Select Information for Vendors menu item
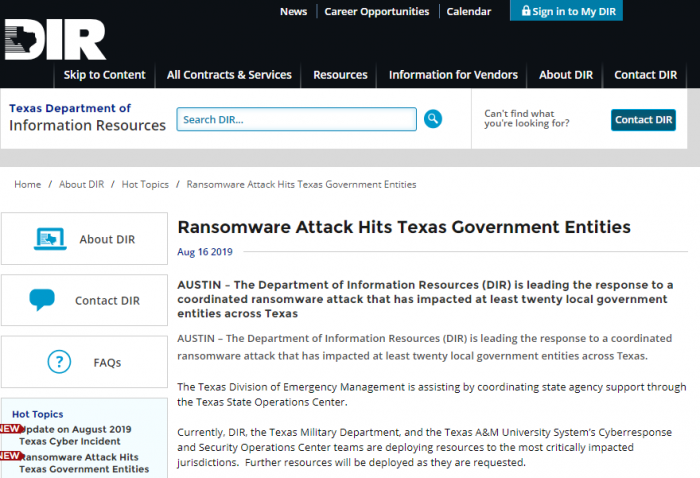The image size is (700, 478). tap(453, 75)
